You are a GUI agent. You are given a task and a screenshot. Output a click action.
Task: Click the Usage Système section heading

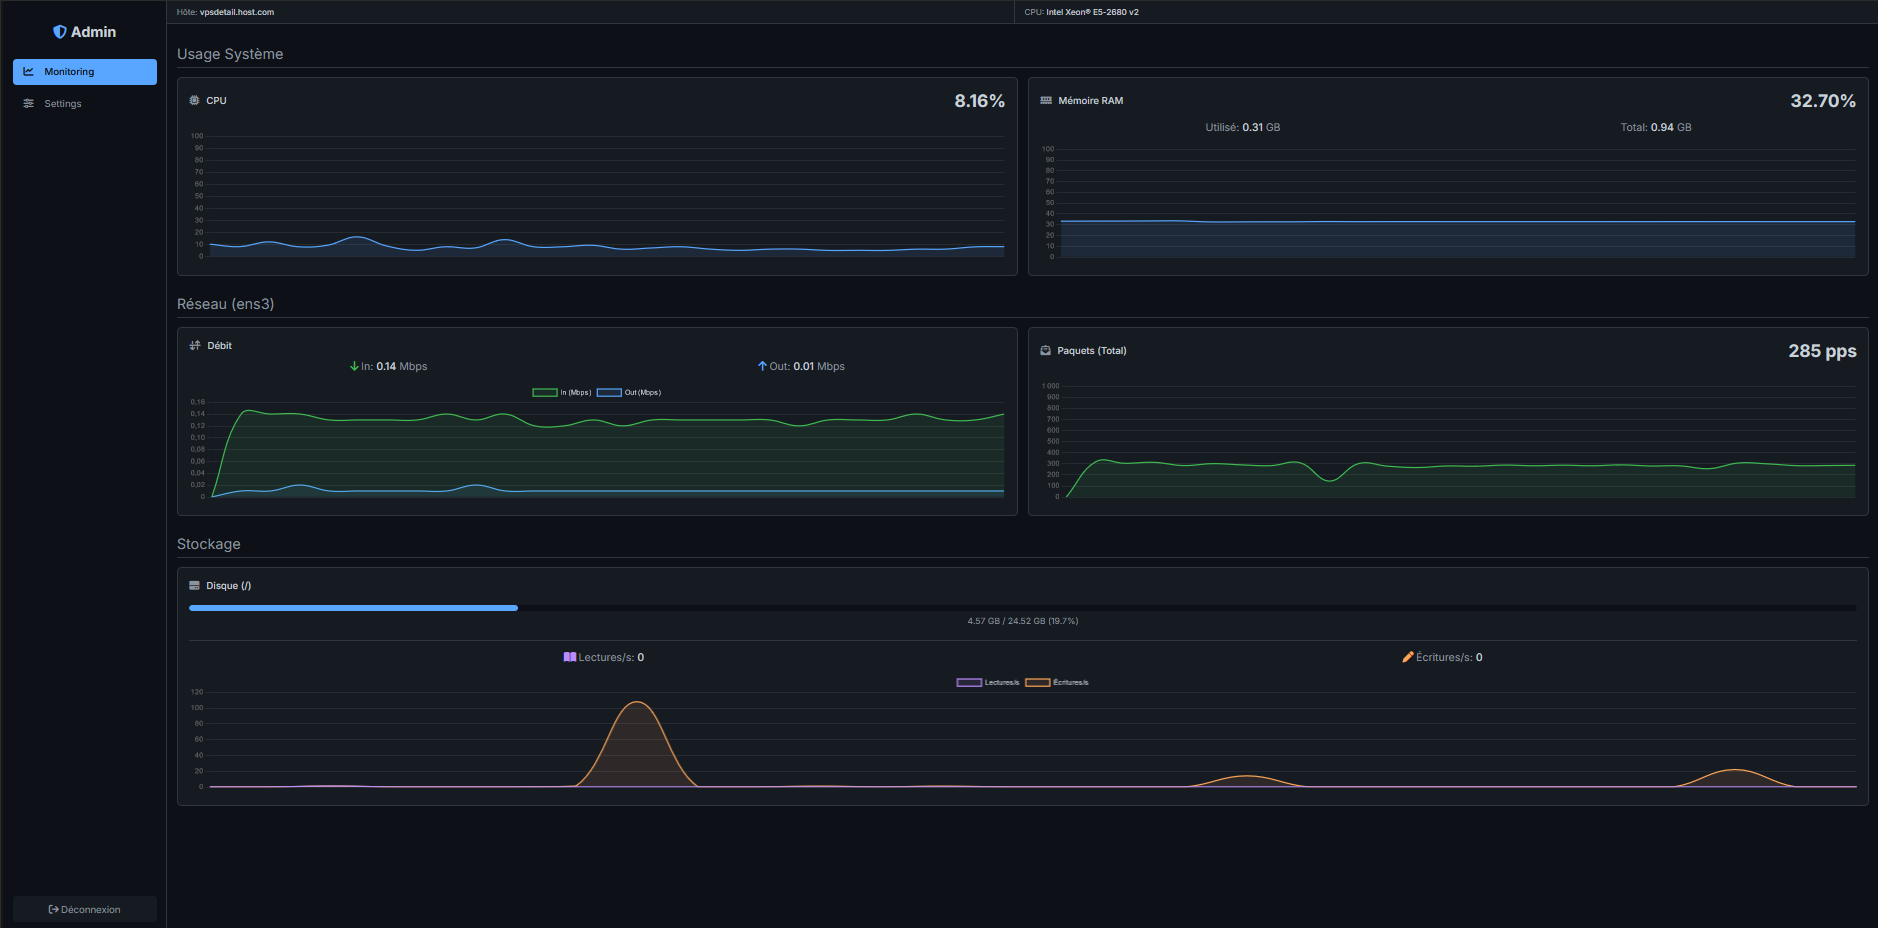tap(230, 54)
